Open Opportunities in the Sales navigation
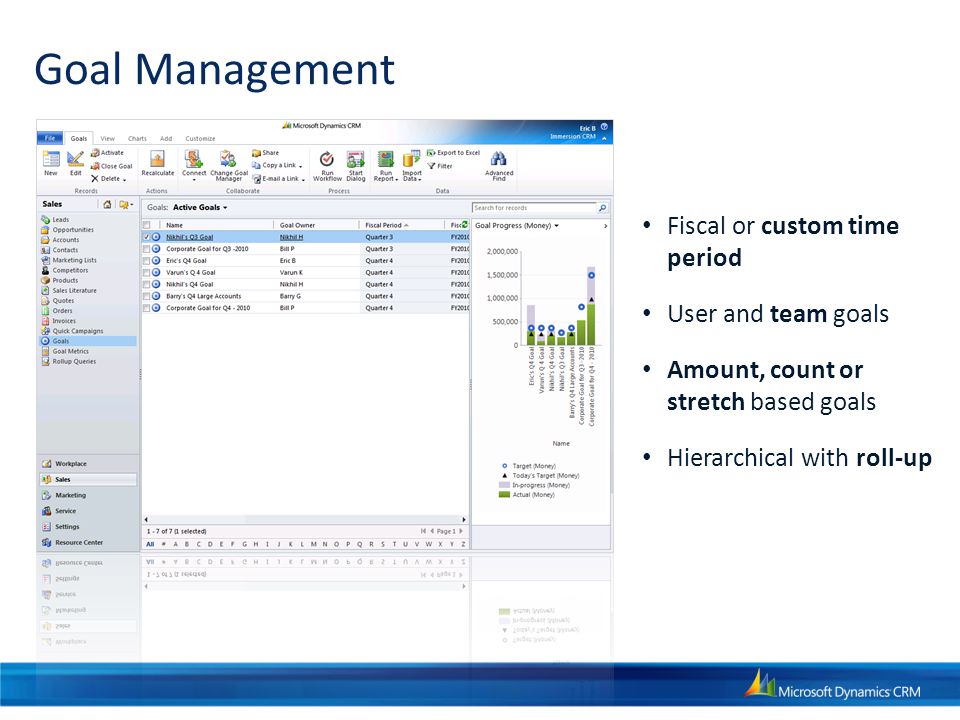The width and height of the screenshot is (960, 720). click(73, 230)
